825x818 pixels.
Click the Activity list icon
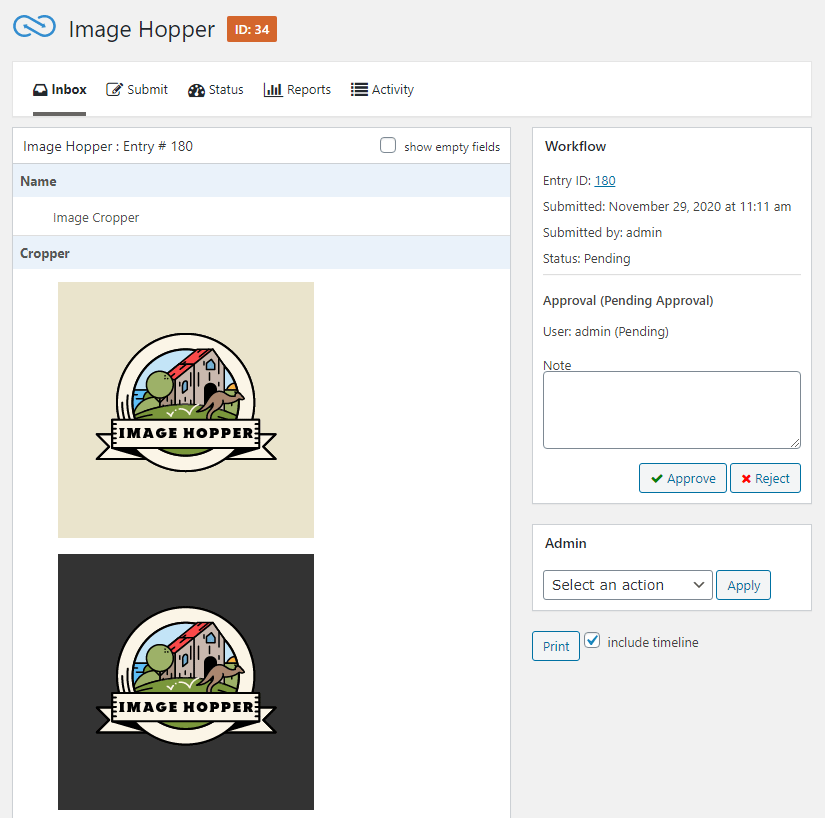(357, 89)
